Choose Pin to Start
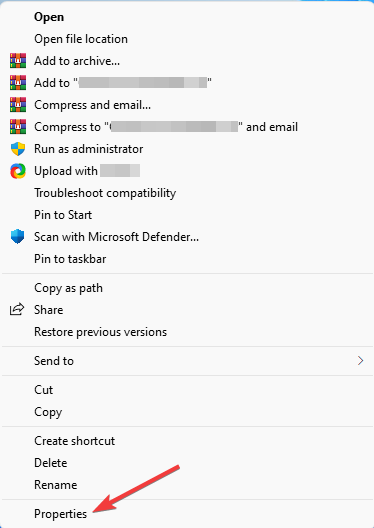The image size is (374, 528). (x=63, y=215)
